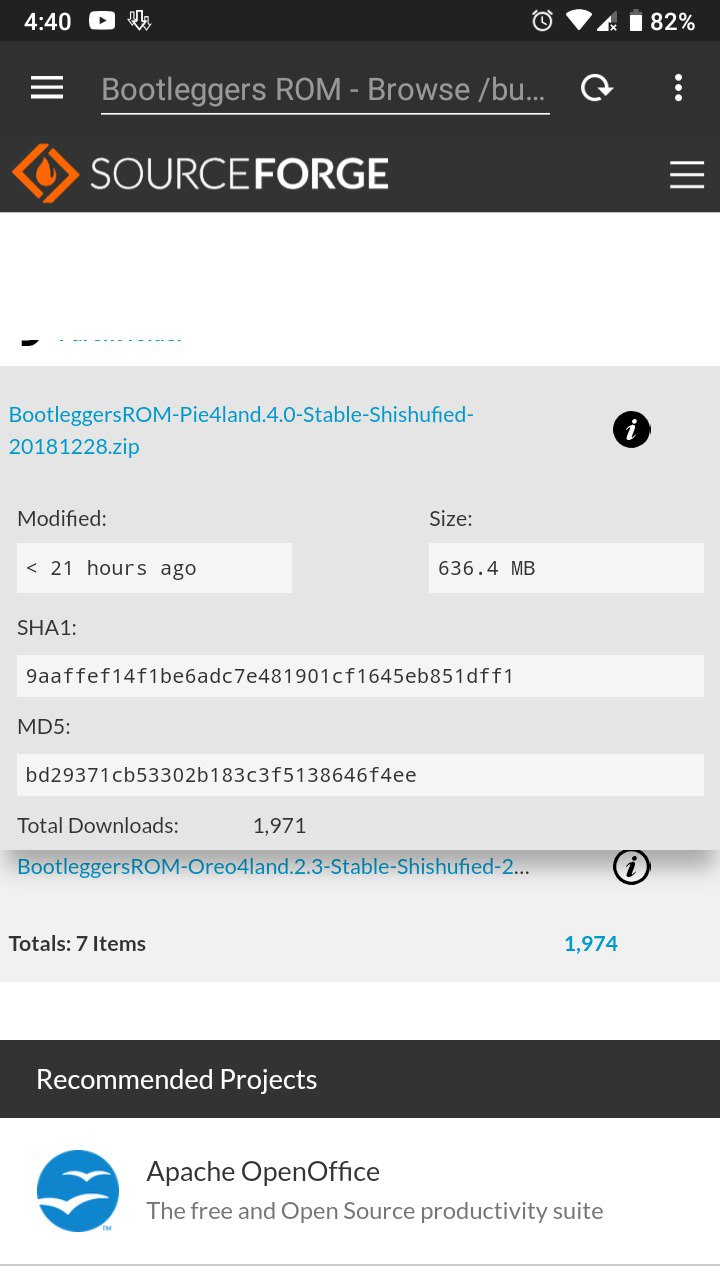720x1280 pixels.
Task: Open the browser hamburger menu
Action: tap(47, 88)
